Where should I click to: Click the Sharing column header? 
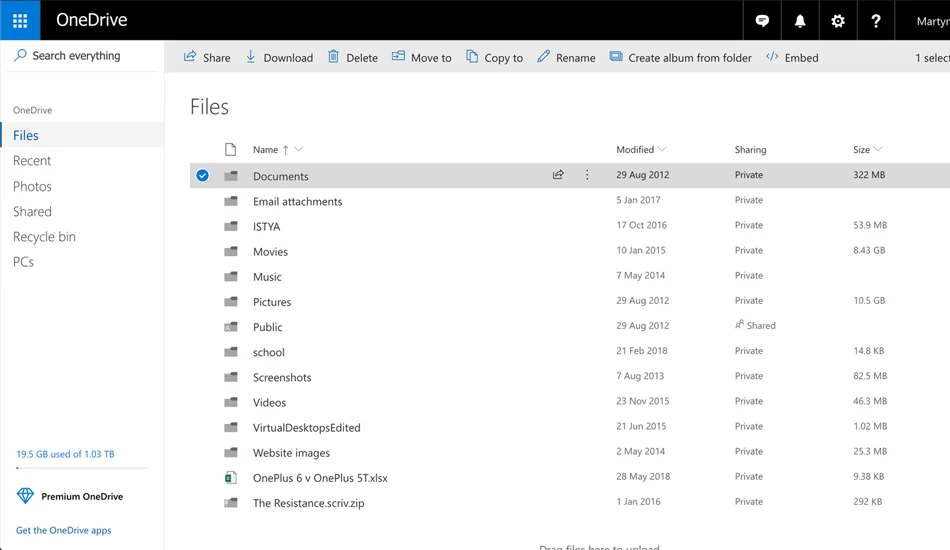click(x=750, y=150)
